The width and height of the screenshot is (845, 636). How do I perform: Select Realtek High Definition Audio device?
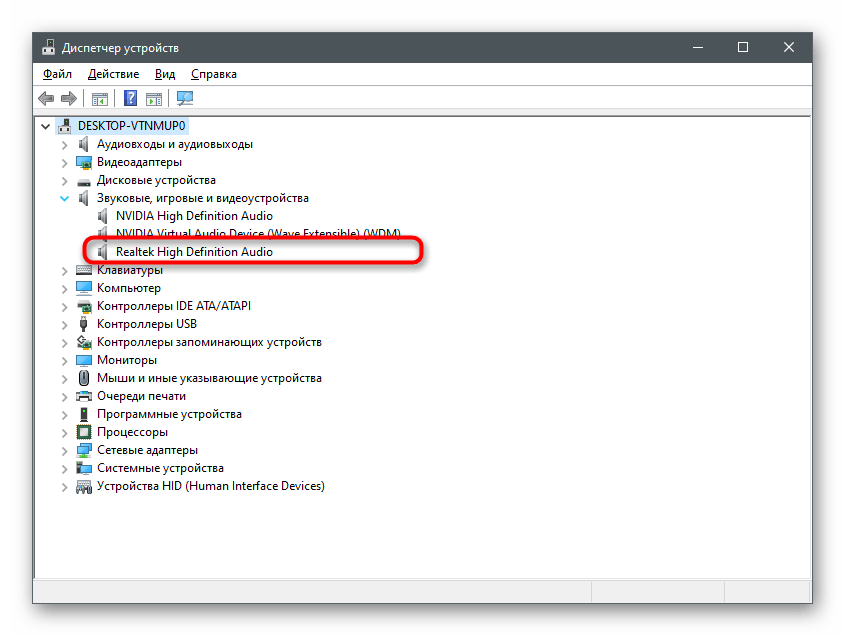pyautogui.click(x=194, y=252)
